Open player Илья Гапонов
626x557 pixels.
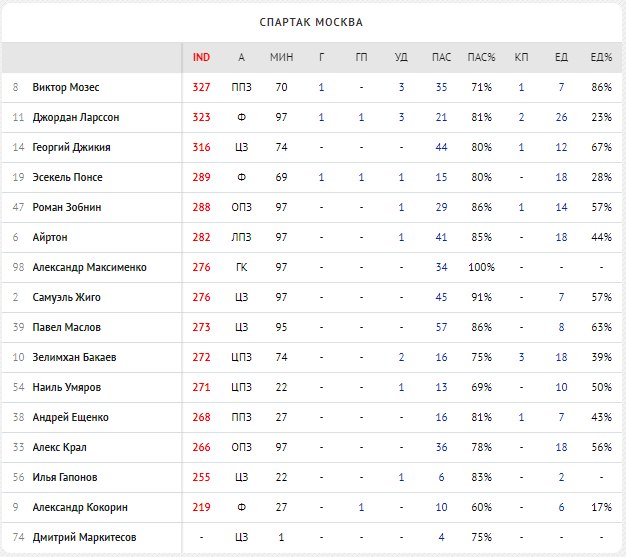pos(65,477)
